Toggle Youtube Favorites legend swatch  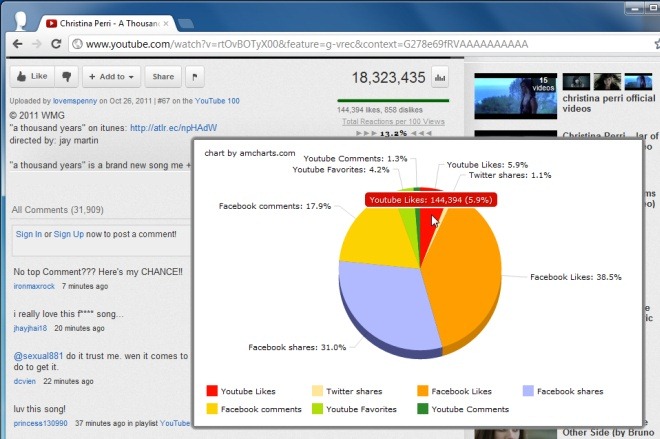317,409
